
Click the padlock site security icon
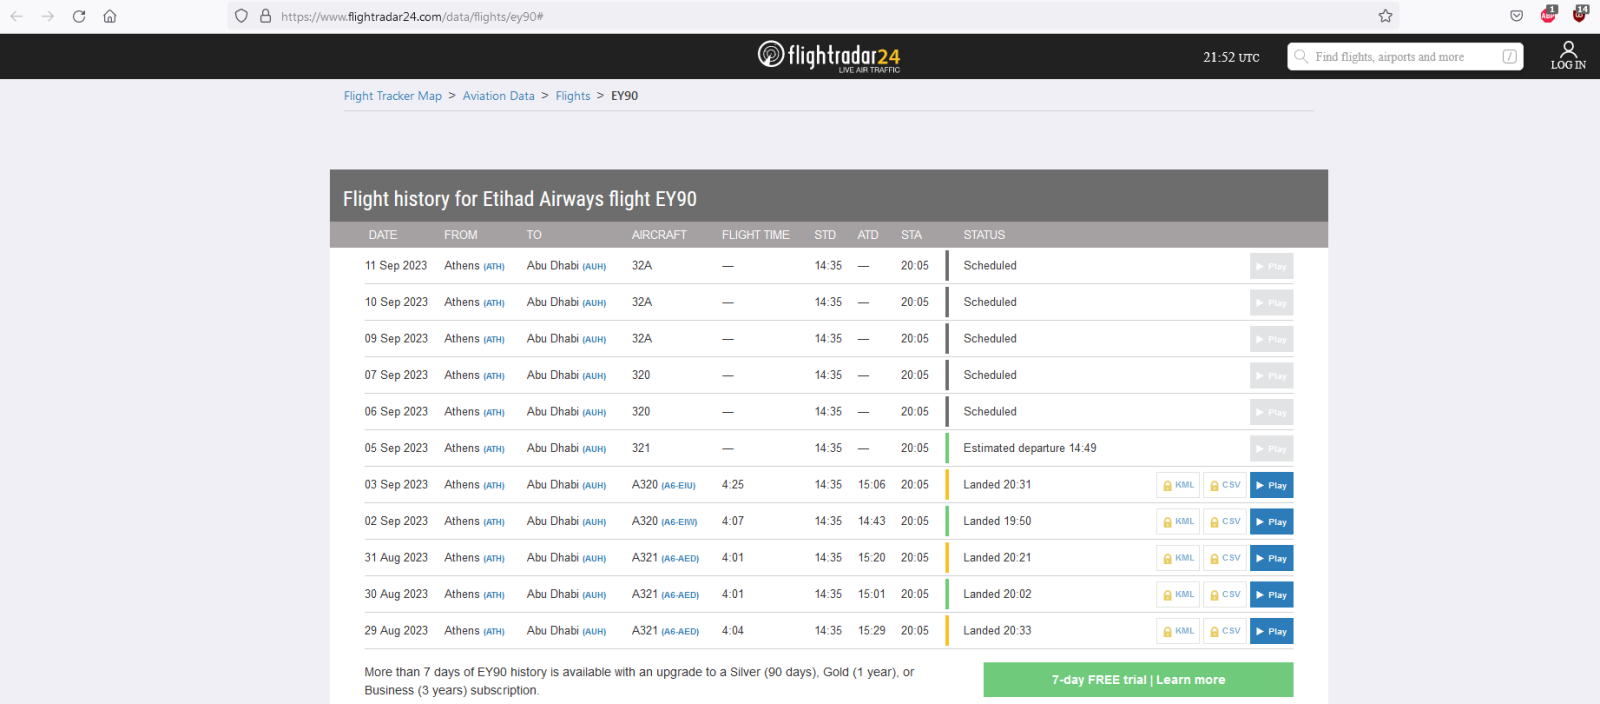click(x=265, y=16)
